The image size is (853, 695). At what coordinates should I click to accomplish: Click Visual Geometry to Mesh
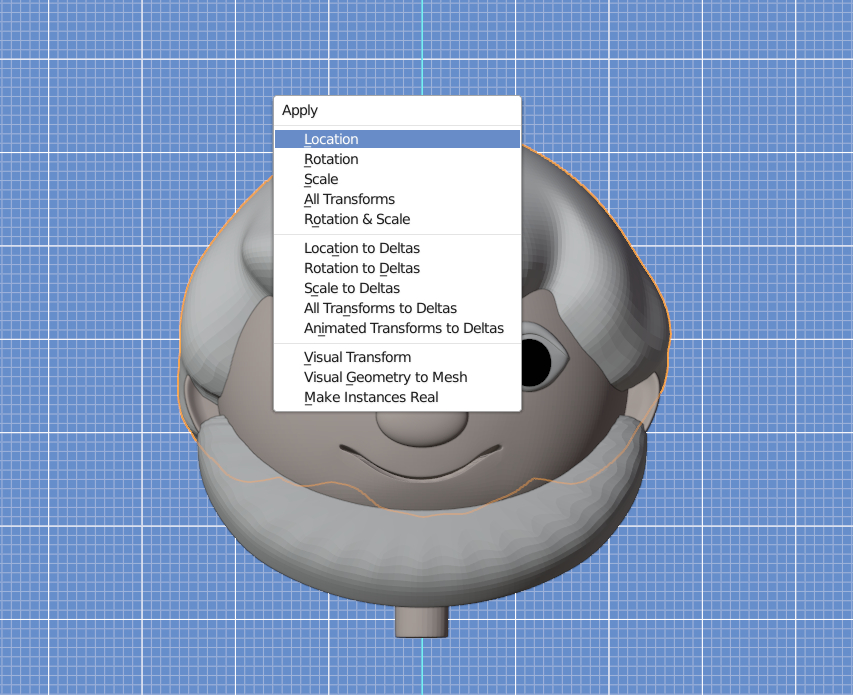[385, 377]
